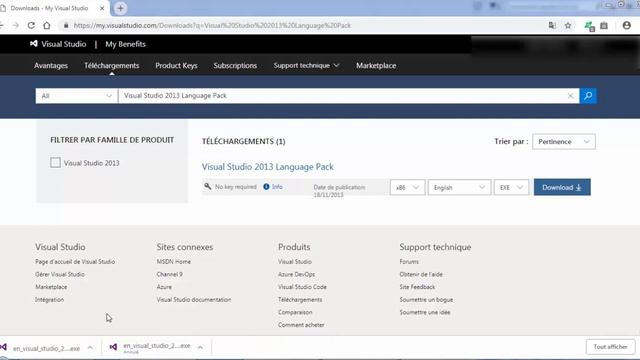
Task: Open the English language dropdown
Action: (x=459, y=187)
